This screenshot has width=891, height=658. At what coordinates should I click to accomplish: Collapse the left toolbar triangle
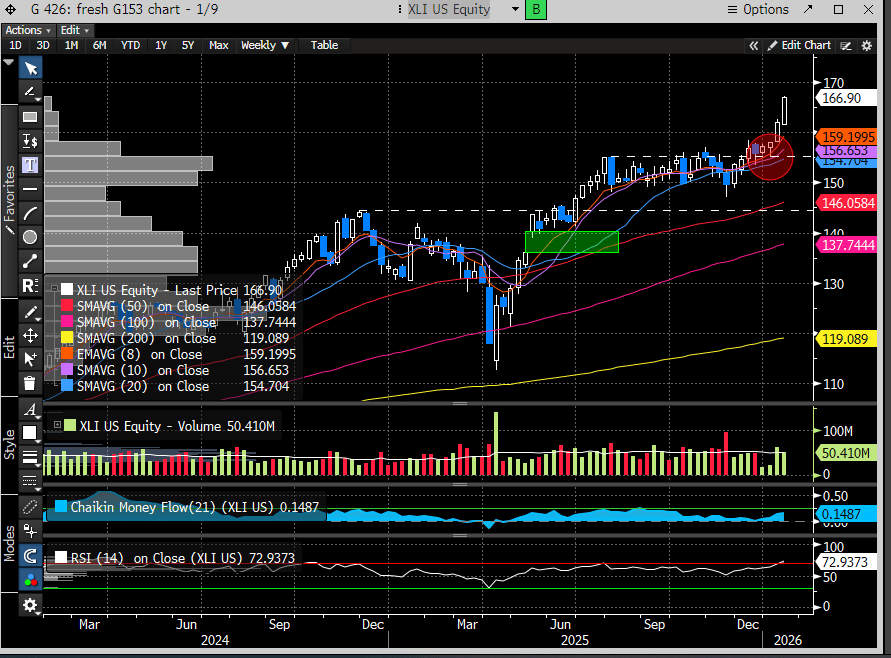(9, 62)
